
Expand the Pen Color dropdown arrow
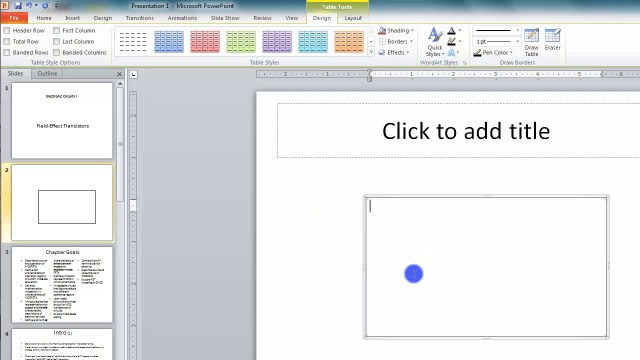click(511, 53)
